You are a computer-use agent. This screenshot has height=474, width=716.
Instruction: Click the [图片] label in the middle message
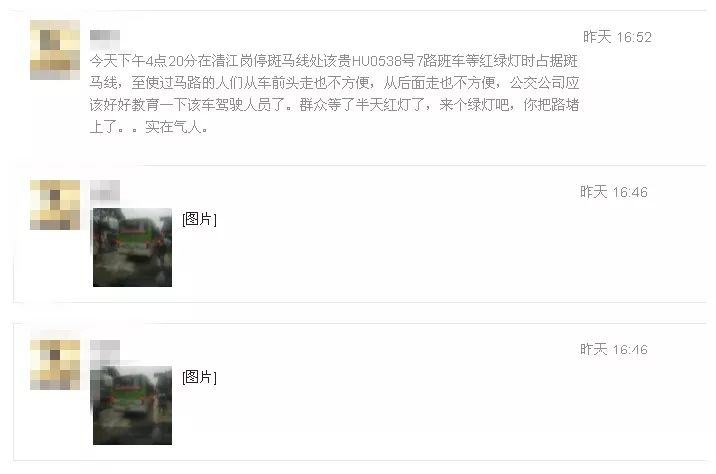click(x=199, y=219)
